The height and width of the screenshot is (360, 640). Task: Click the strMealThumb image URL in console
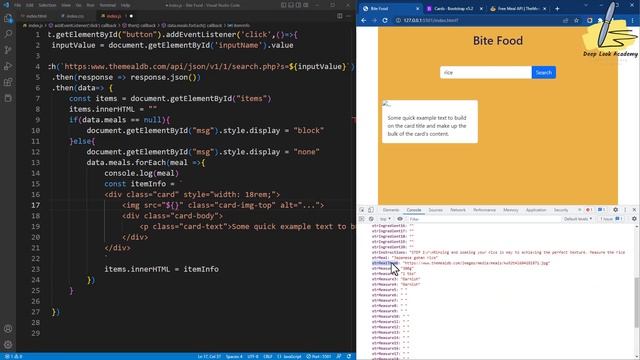click(477, 263)
